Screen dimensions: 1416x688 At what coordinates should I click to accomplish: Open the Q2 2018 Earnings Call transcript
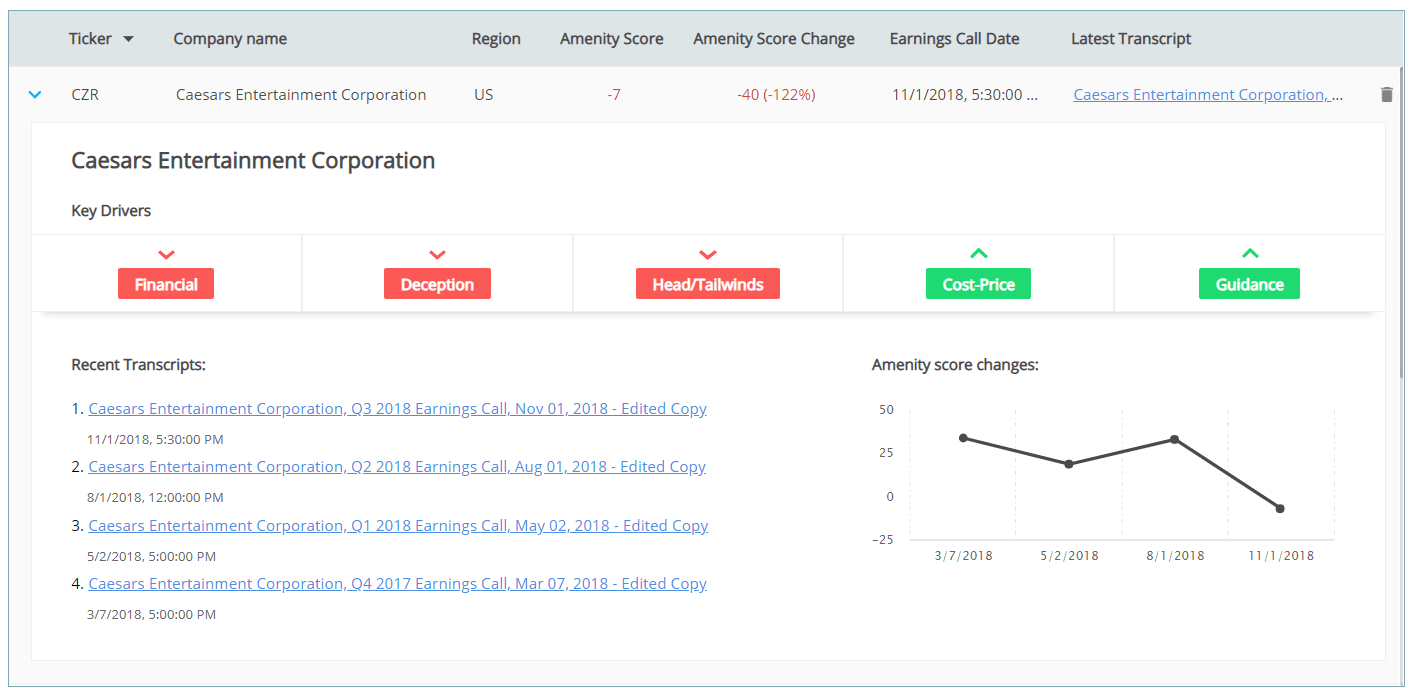coord(397,467)
